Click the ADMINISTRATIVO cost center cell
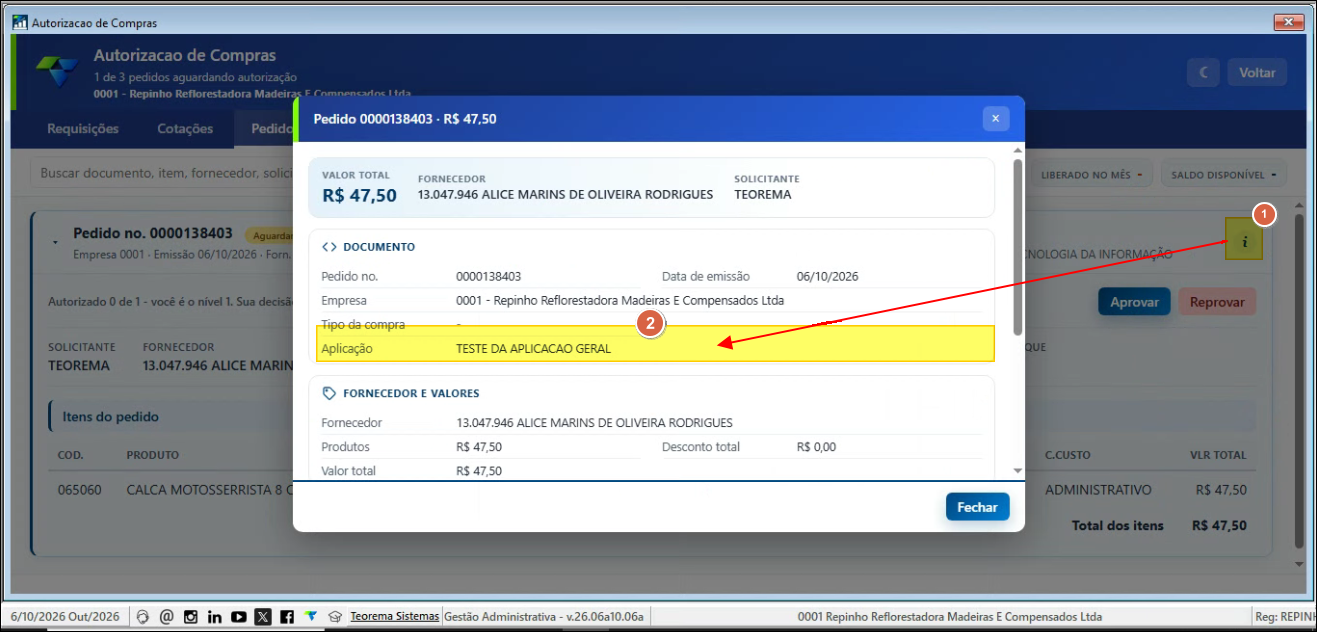 (1098, 490)
